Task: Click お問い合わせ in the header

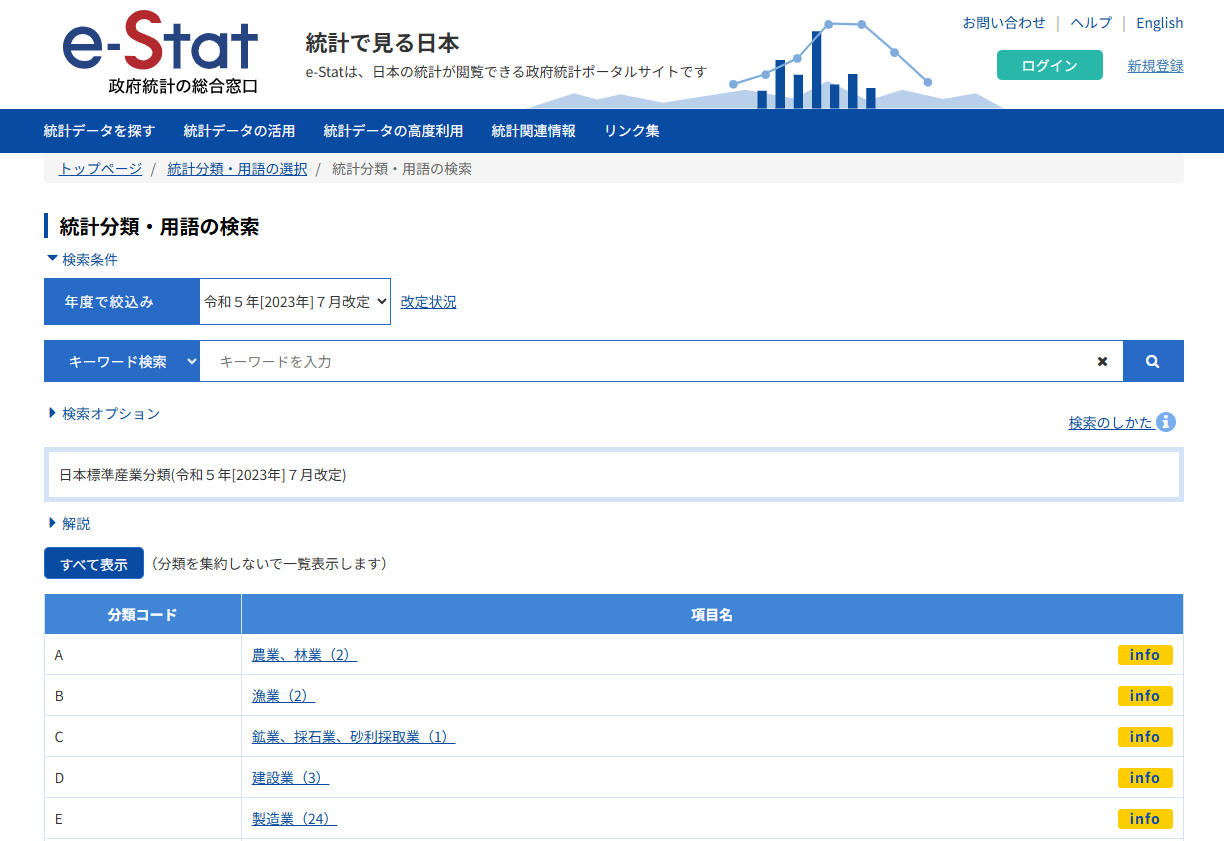Action: coord(1004,23)
